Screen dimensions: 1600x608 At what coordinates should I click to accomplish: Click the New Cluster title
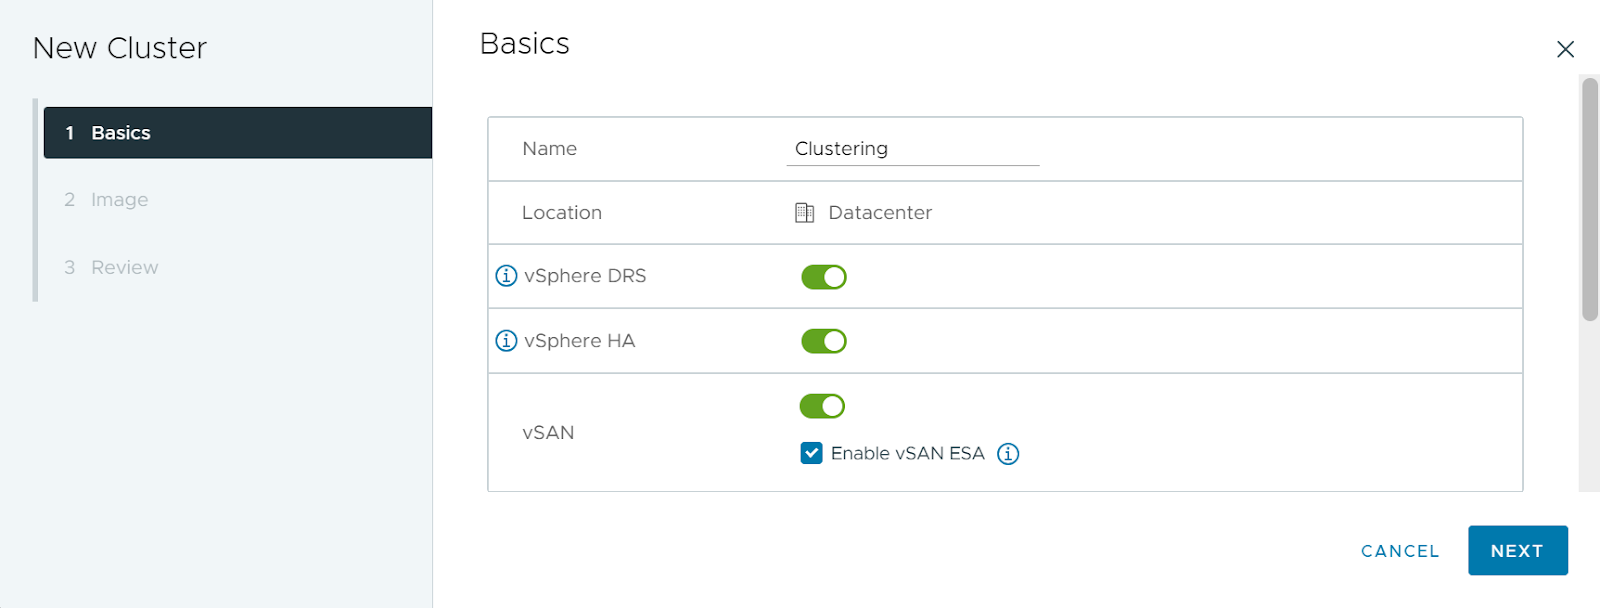pyautogui.click(x=120, y=48)
